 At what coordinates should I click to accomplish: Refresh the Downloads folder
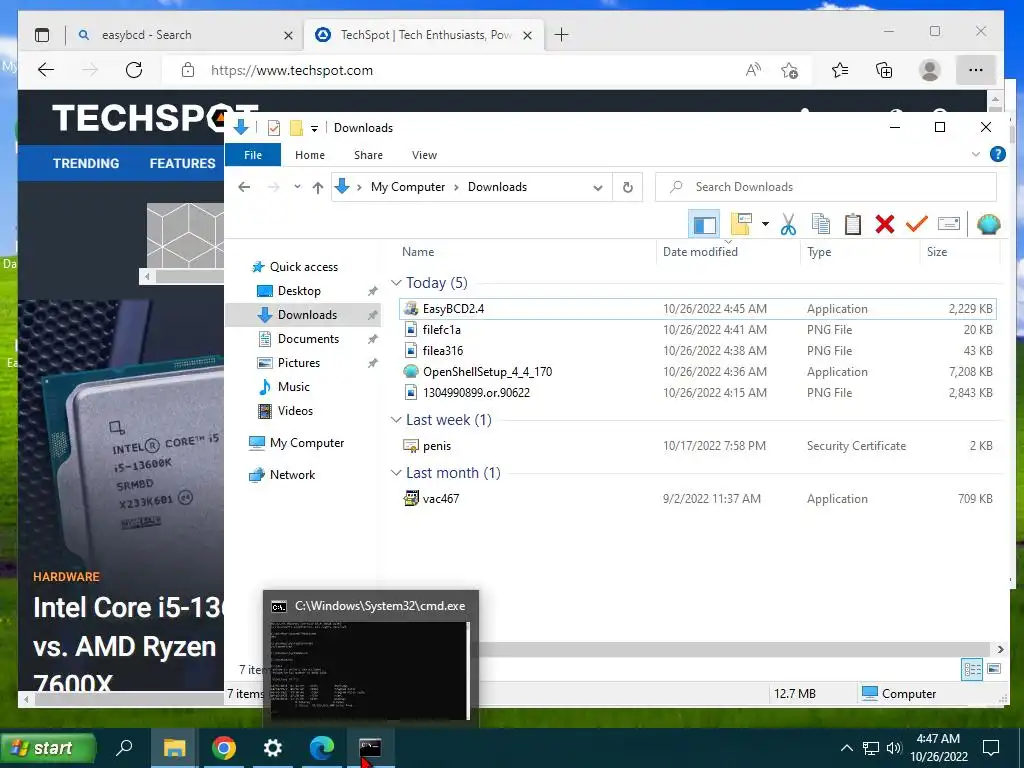(x=628, y=187)
